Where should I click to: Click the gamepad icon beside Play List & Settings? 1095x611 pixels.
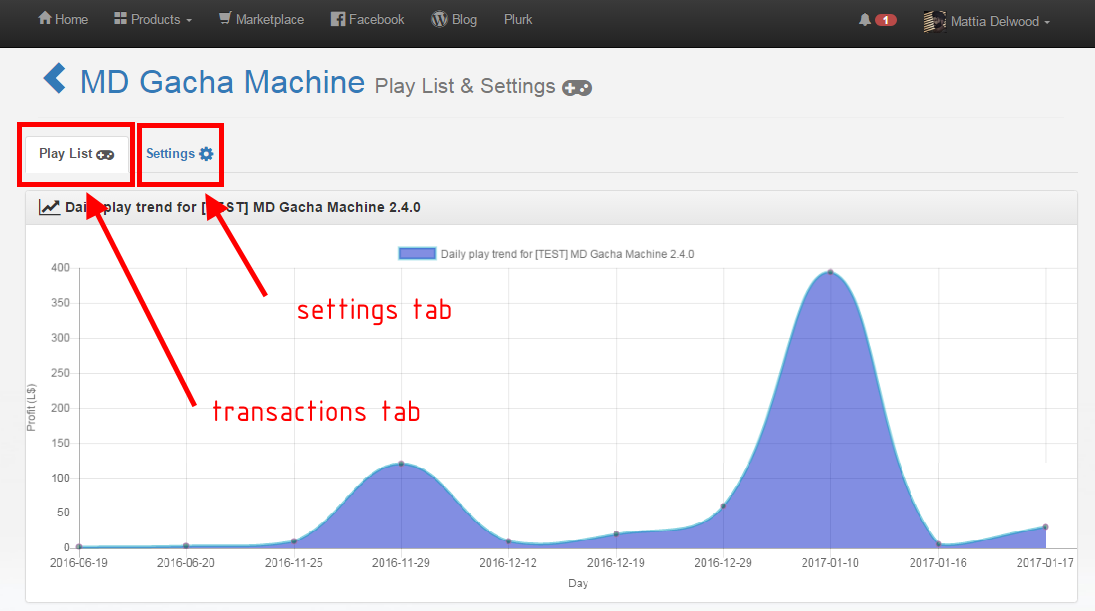coord(577,89)
